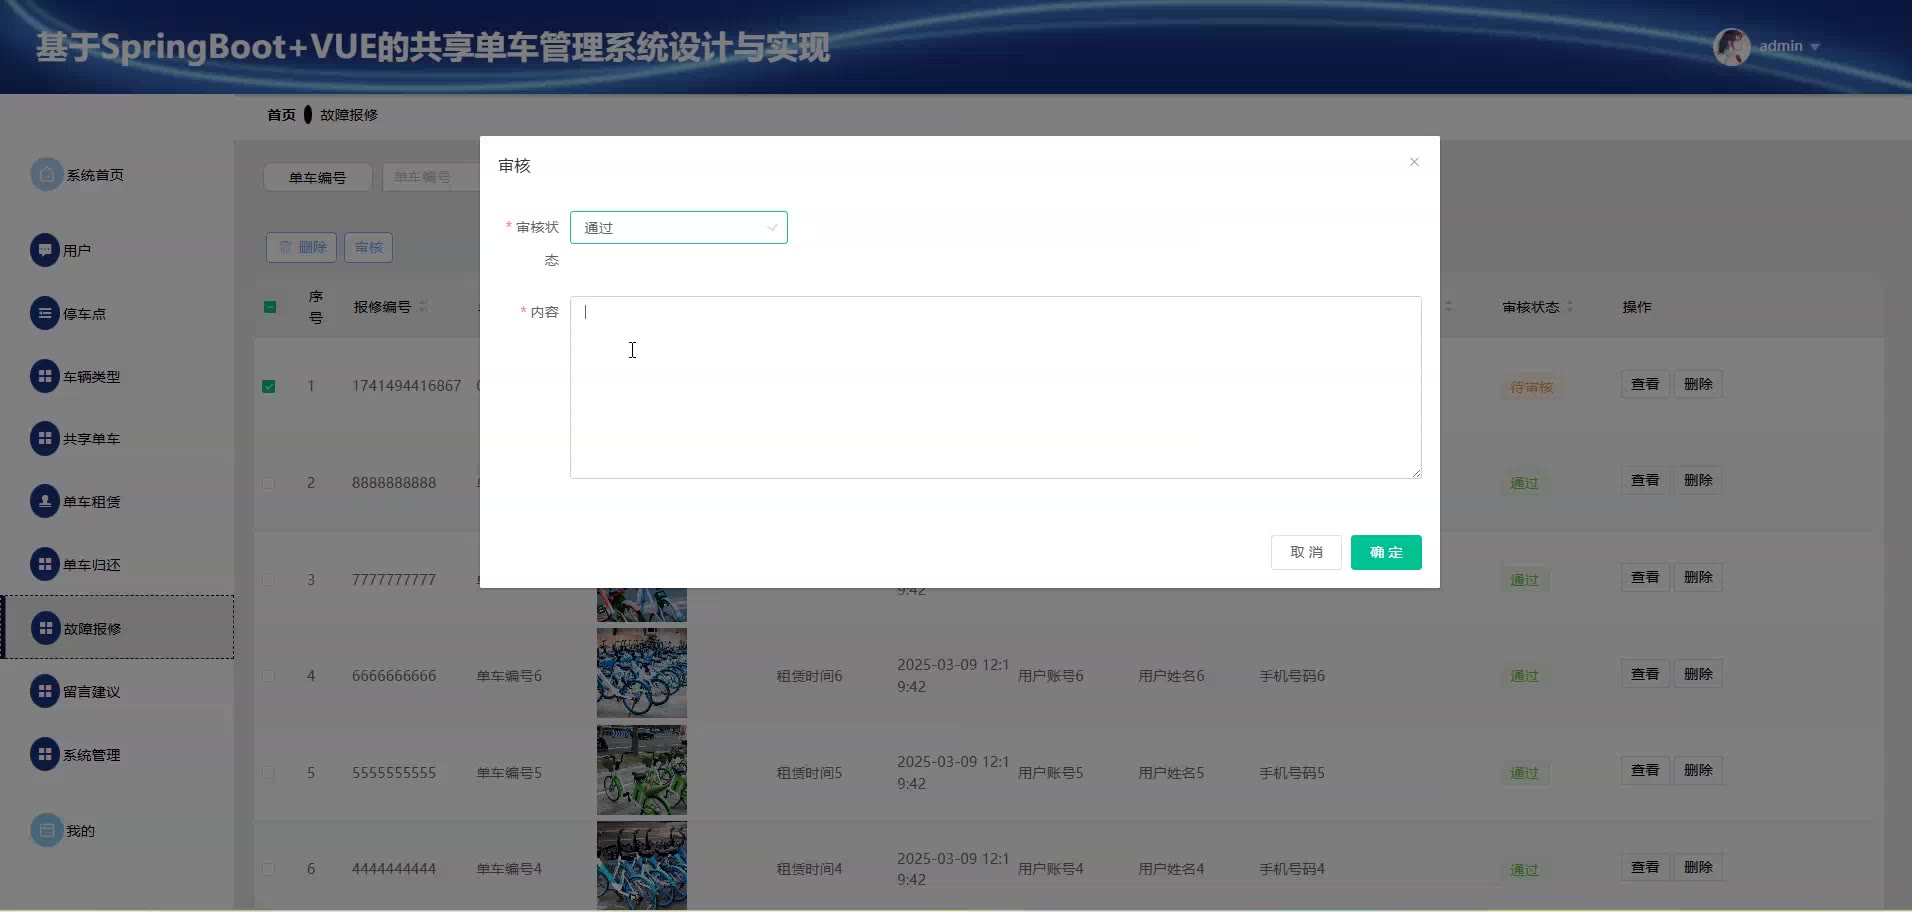
Task: Click the 留言建议 sidebar icon
Action: (45, 691)
